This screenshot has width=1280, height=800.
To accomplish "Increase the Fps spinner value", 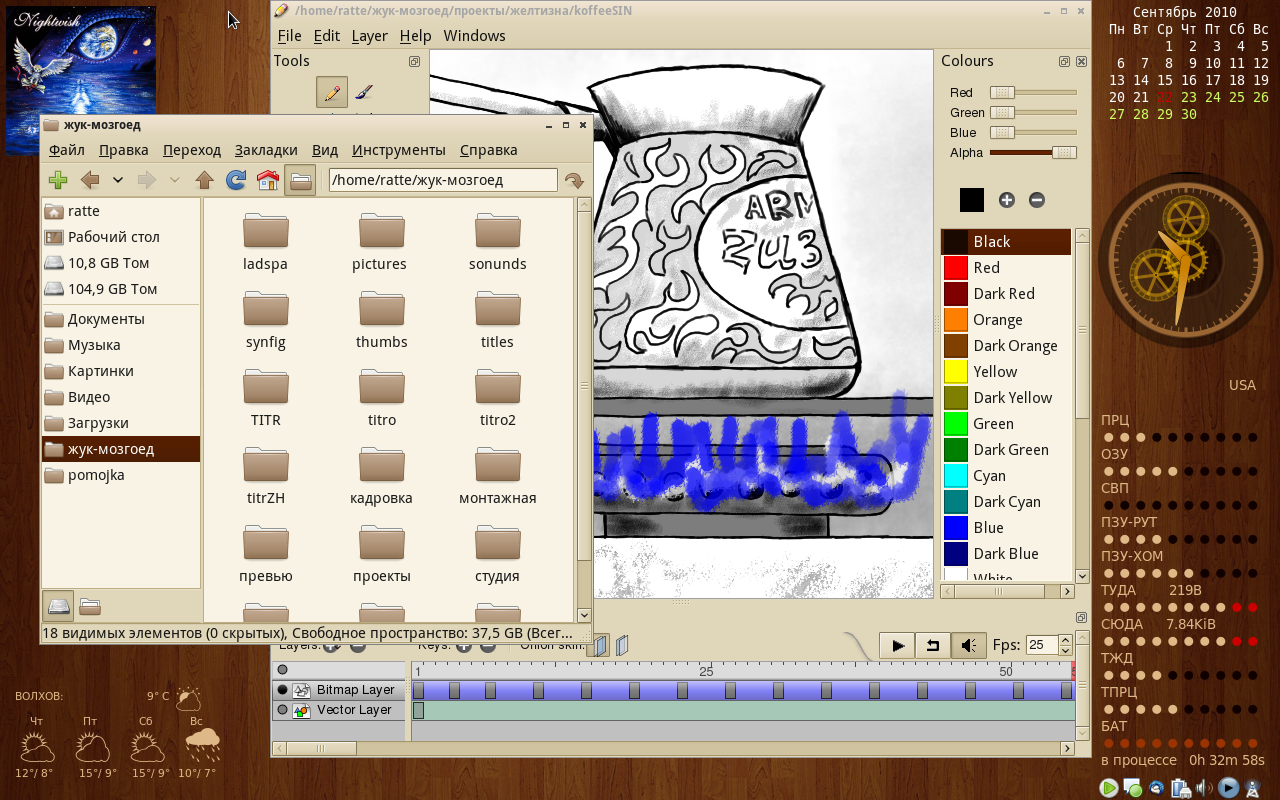I will [1065, 640].
